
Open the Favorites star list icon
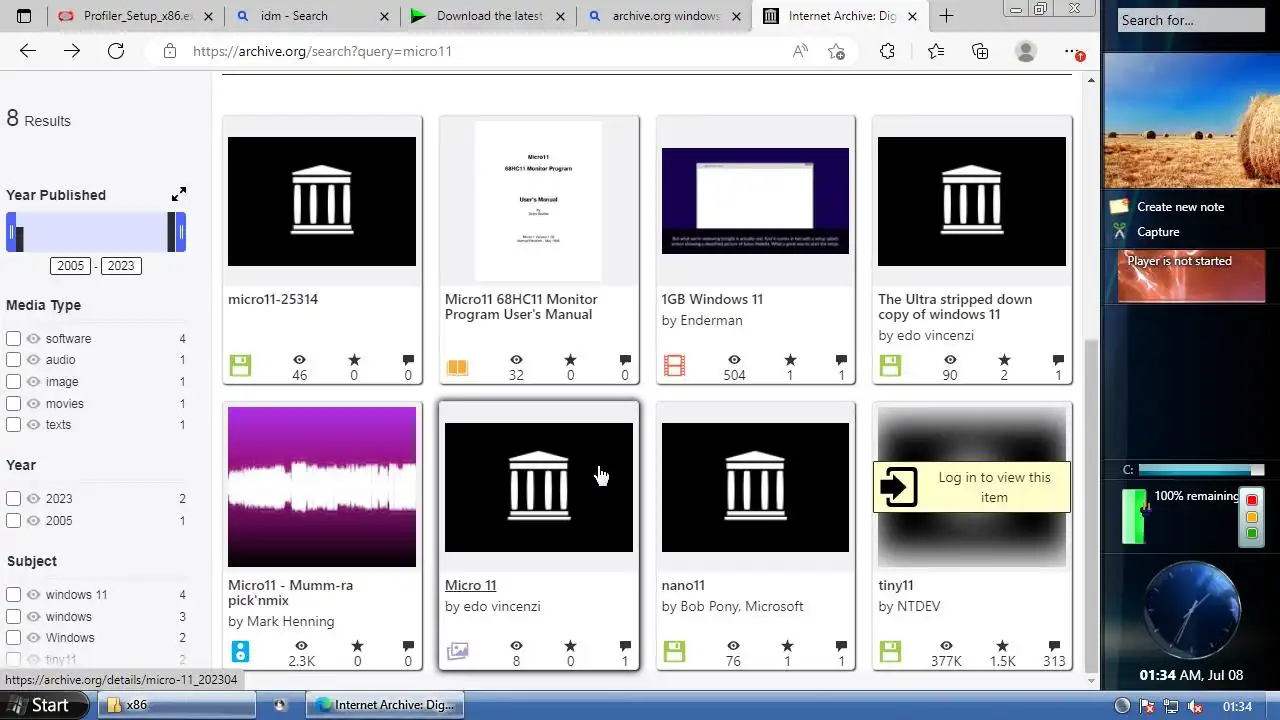[x=935, y=51]
